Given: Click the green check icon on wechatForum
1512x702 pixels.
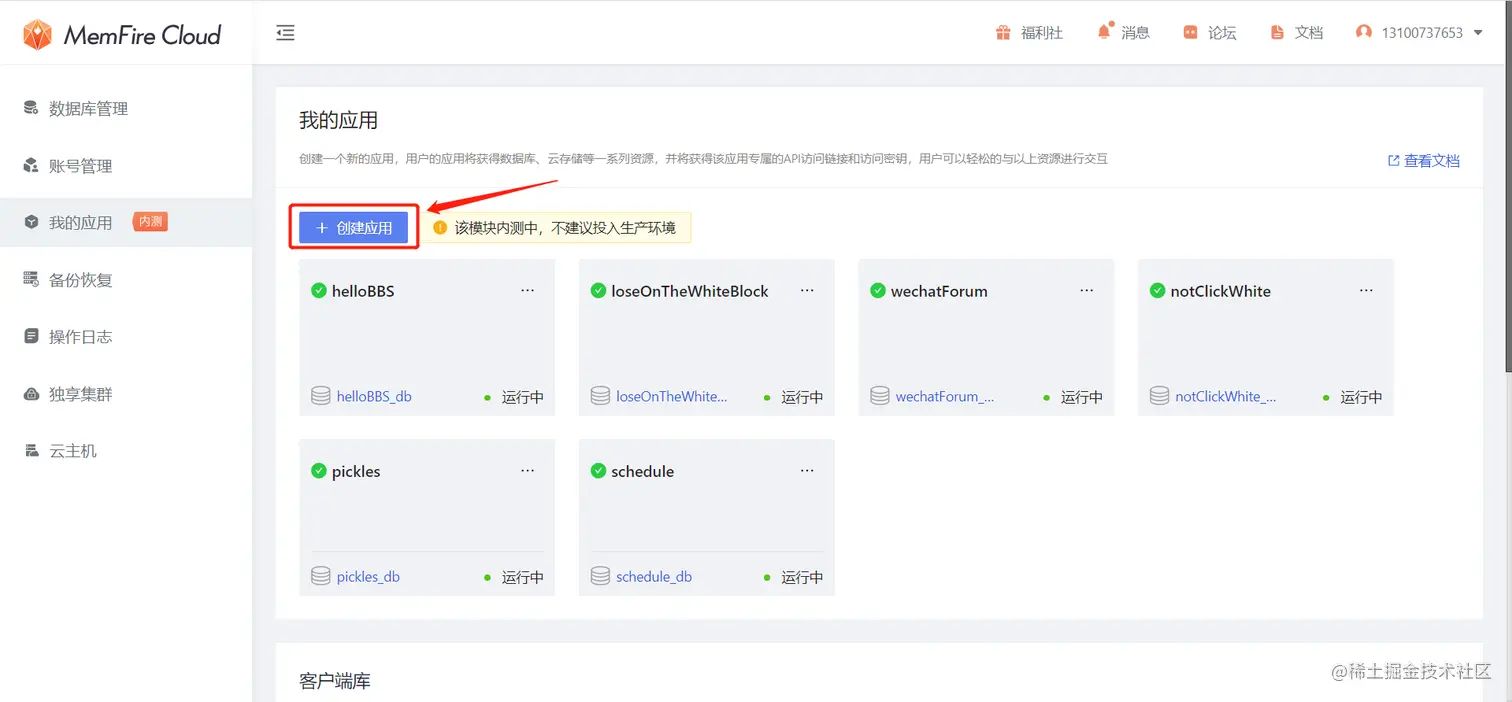Looking at the screenshot, I should click(878, 290).
